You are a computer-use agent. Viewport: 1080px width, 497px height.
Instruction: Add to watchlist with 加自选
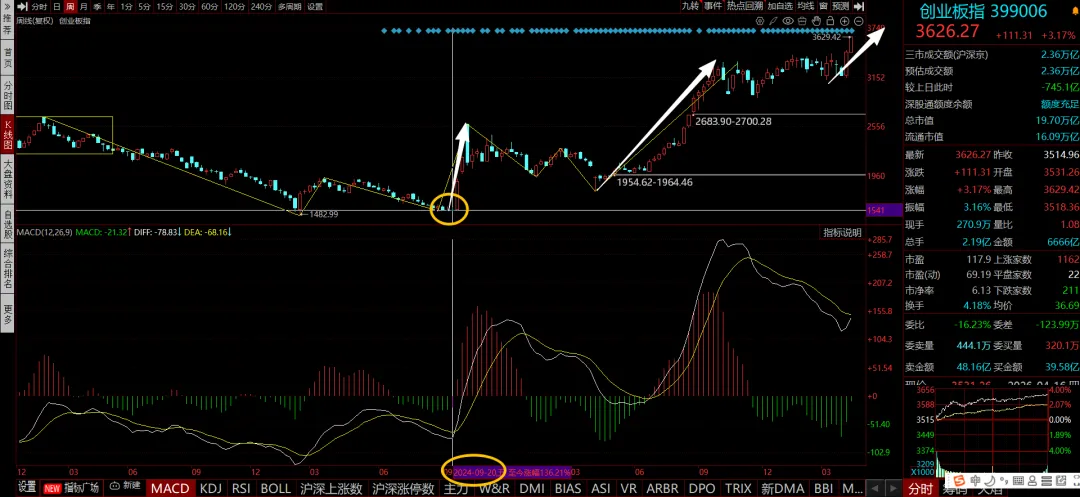click(780, 6)
